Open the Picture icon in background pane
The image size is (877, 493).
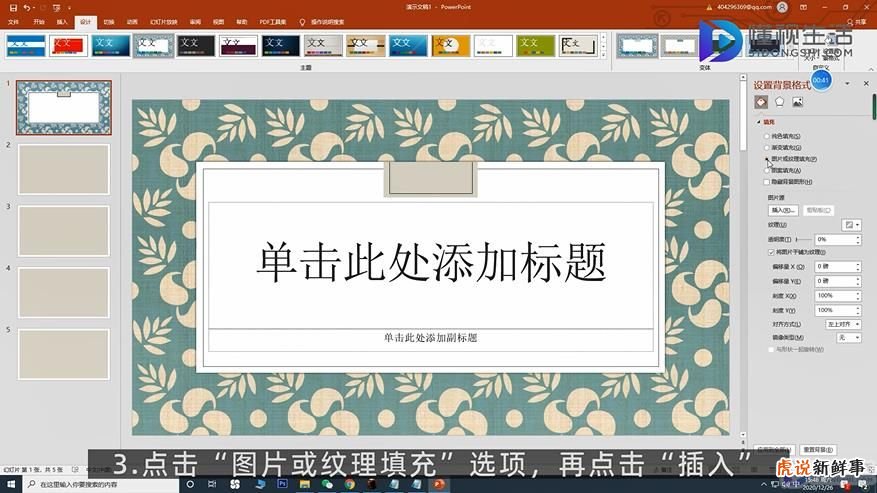pos(797,102)
